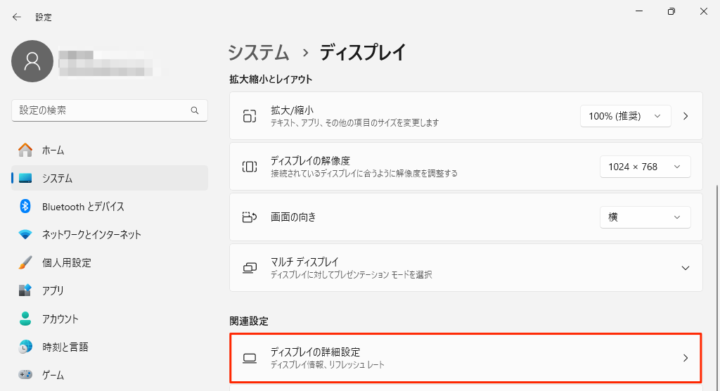Open the 1024 × 768 resolution dropdown
The height and width of the screenshot is (391, 720).
[645, 167]
